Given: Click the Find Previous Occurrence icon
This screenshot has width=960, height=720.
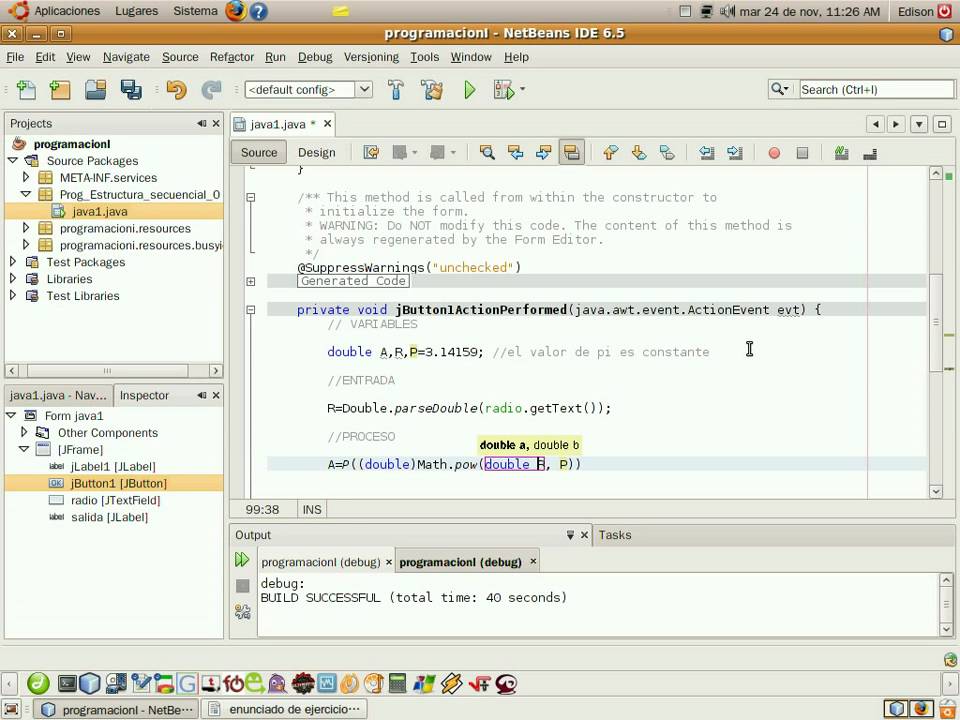Looking at the screenshot, I should (516, 152).
